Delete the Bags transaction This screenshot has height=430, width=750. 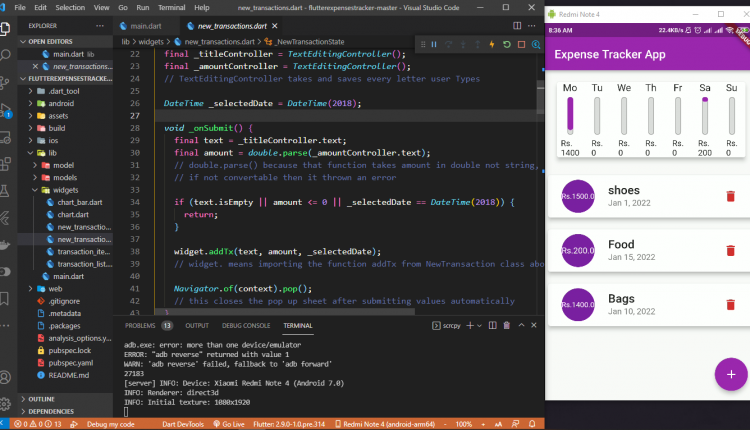pos(730,305)
